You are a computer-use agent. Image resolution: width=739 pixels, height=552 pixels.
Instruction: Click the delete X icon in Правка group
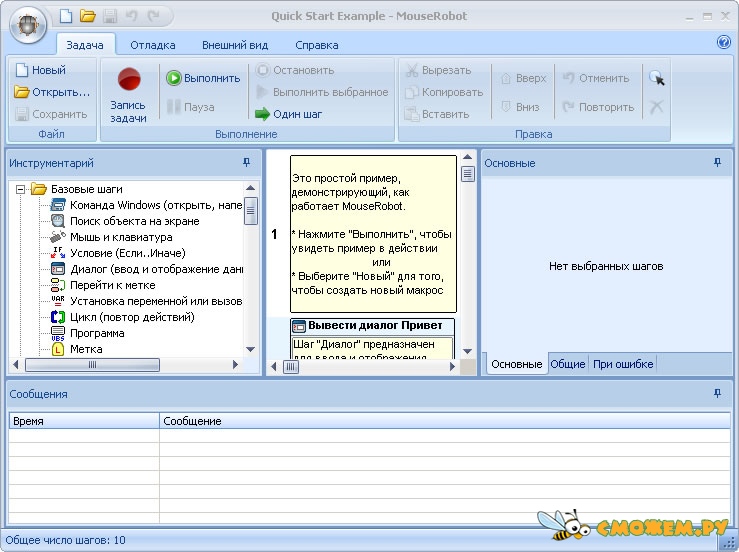pos(657,107)
